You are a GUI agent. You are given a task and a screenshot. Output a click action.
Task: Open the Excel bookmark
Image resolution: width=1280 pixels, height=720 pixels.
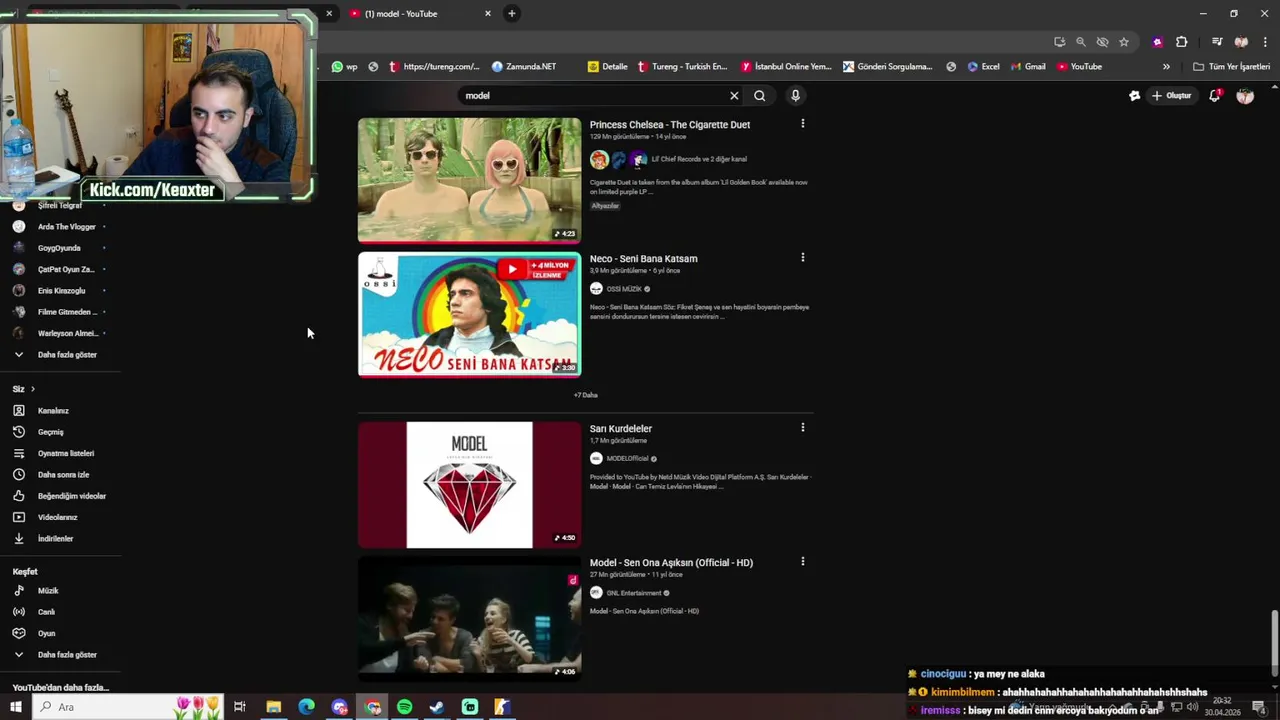tap(984, 67)
